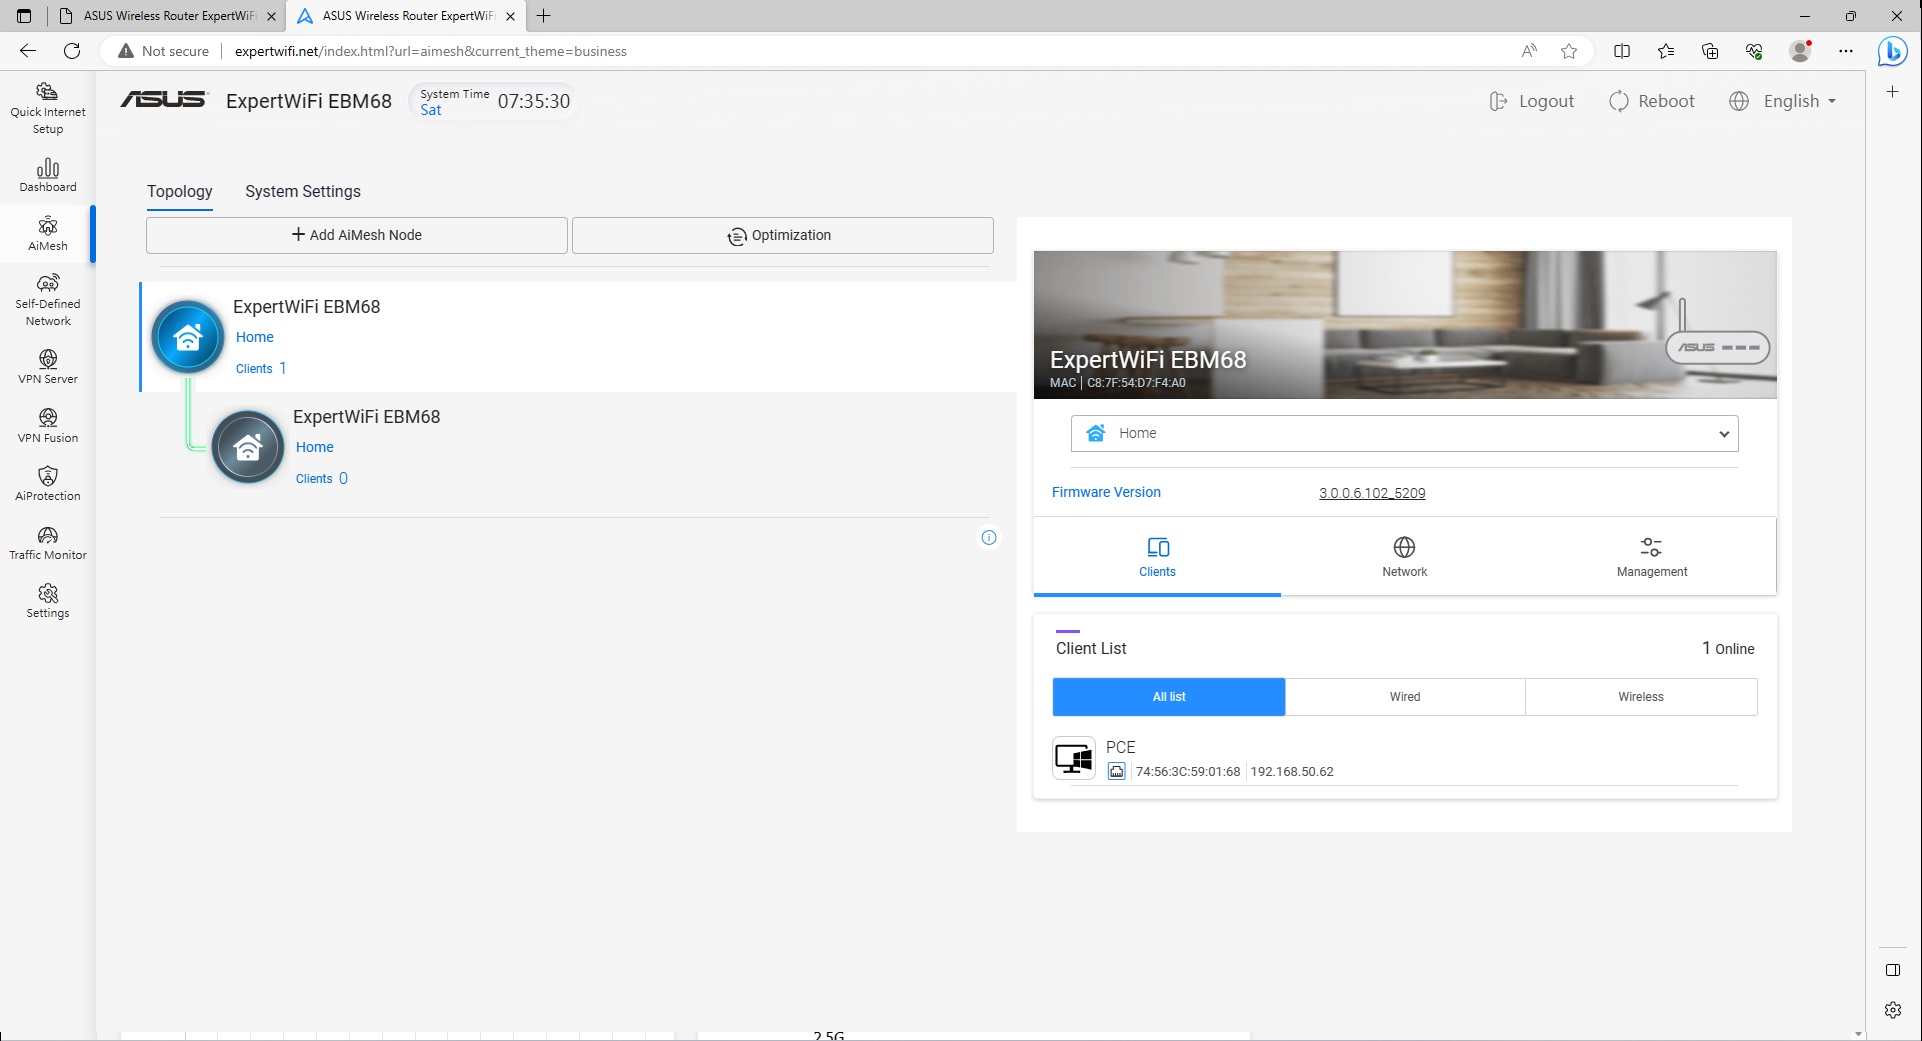Viewport: 1922px width, 1041px height.
Task: Open browser profile avatar
Action: coord(1801,51)
